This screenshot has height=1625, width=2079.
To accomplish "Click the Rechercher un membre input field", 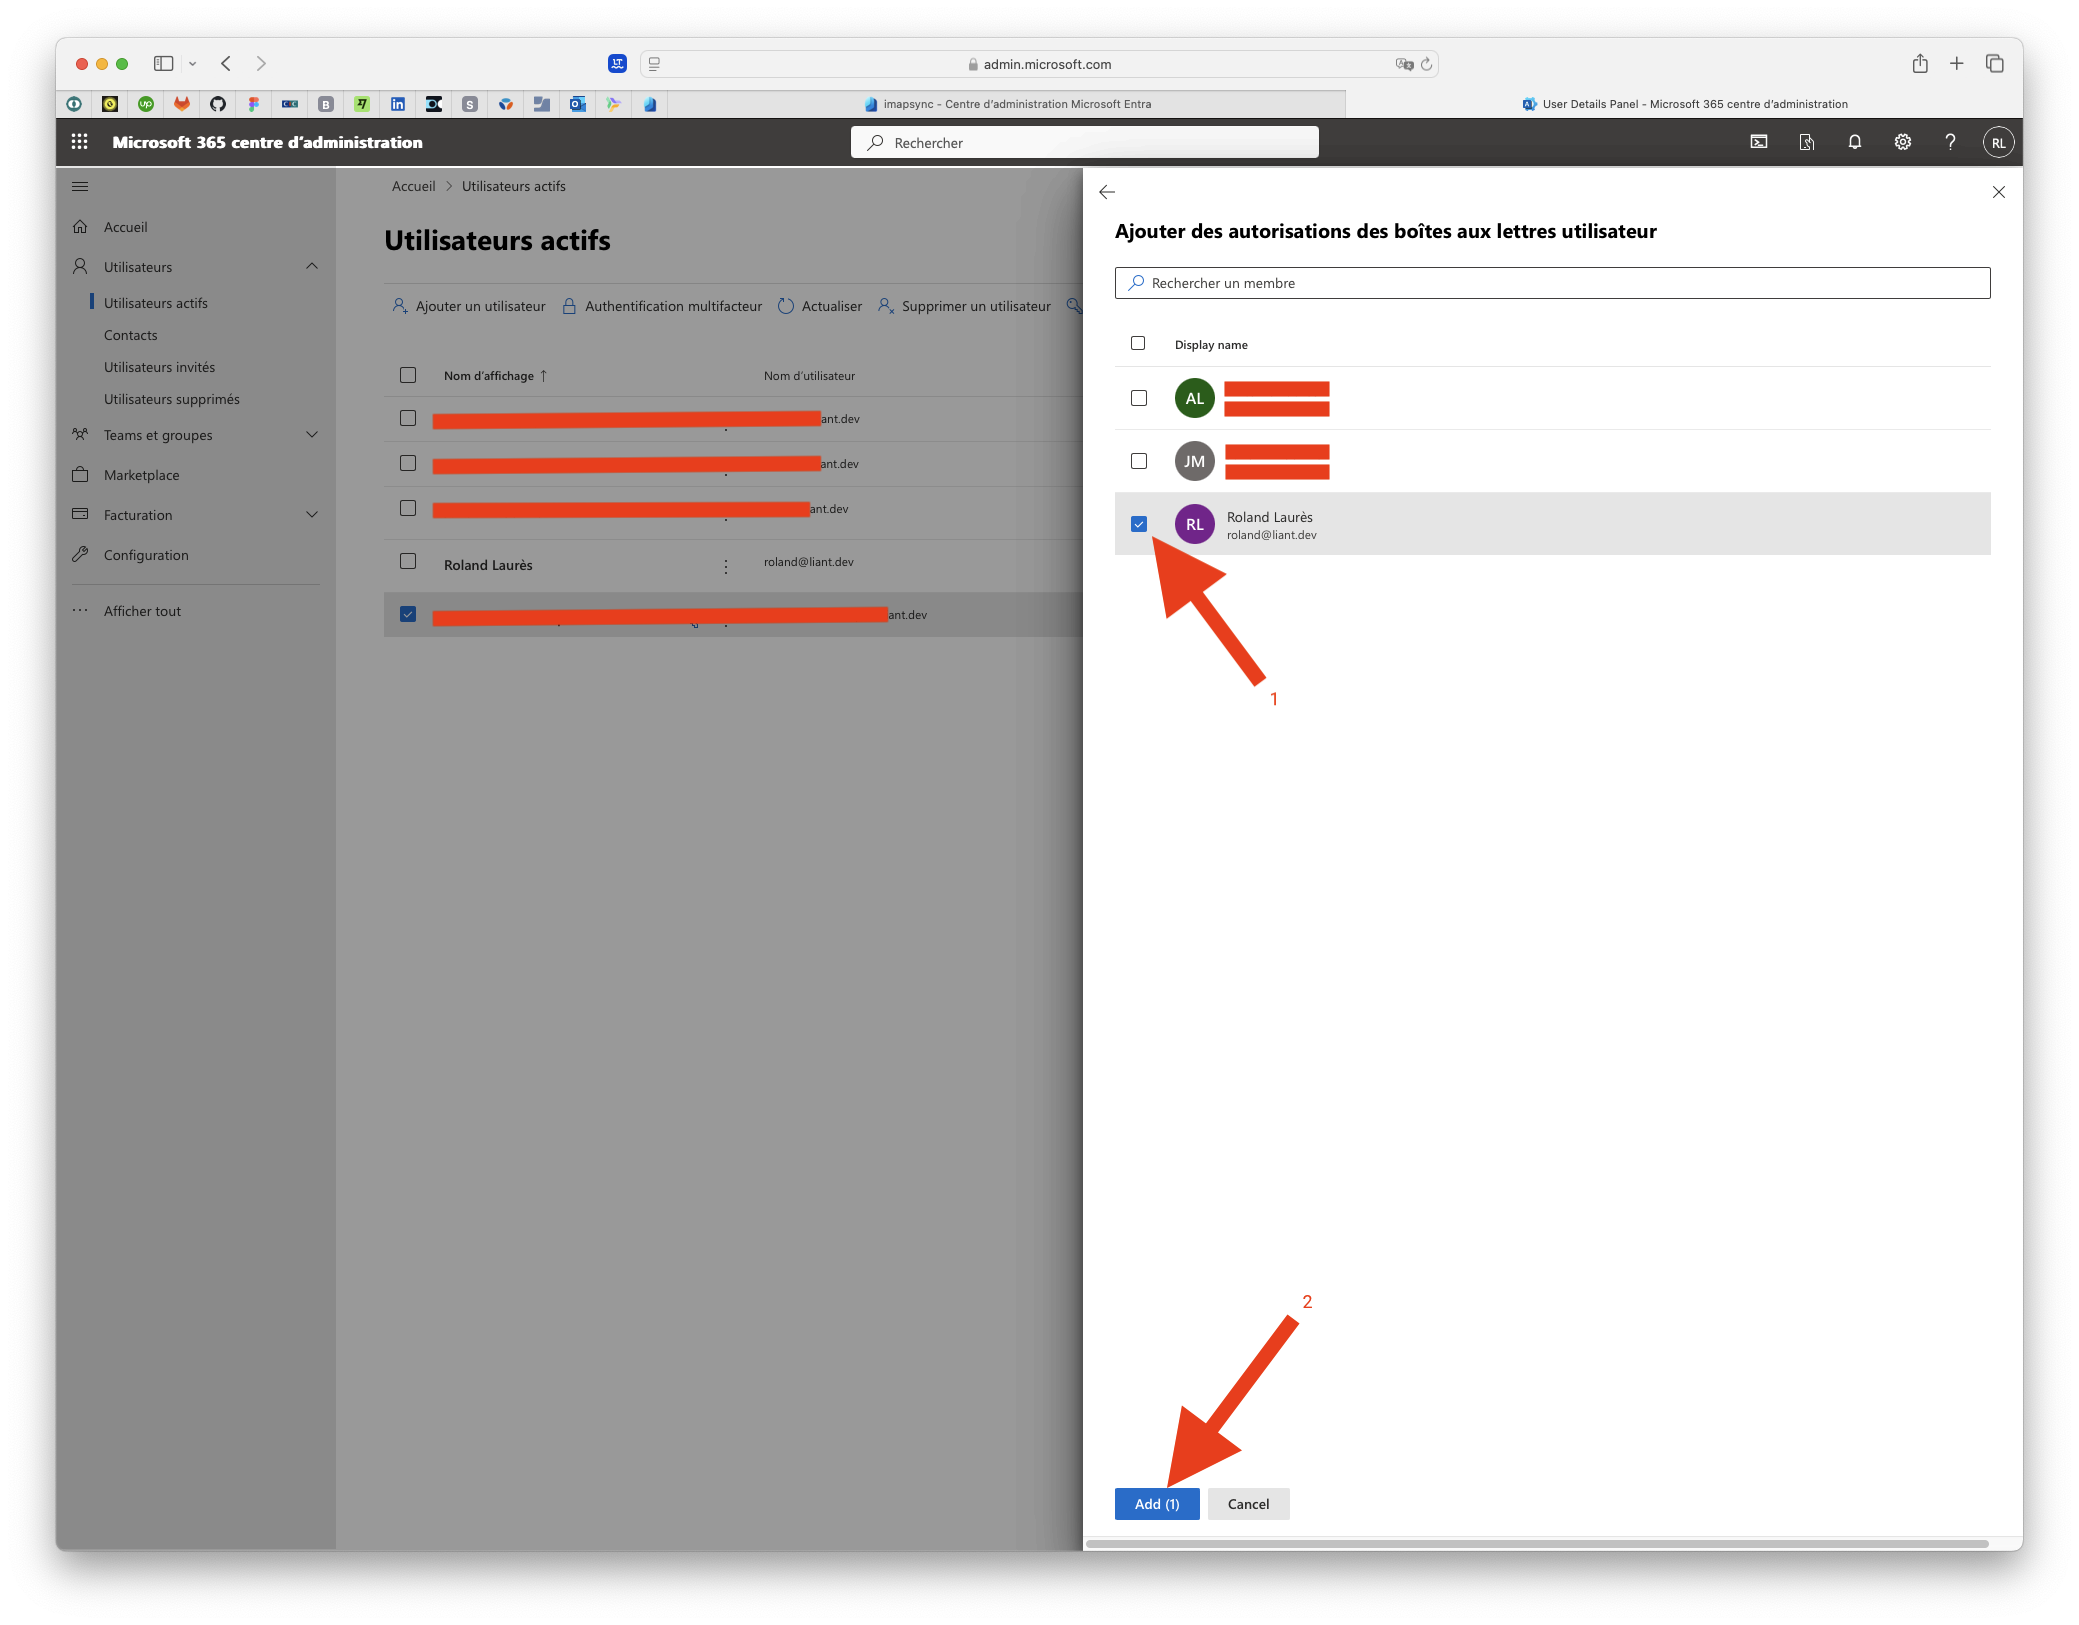I will pos(1552,282).
